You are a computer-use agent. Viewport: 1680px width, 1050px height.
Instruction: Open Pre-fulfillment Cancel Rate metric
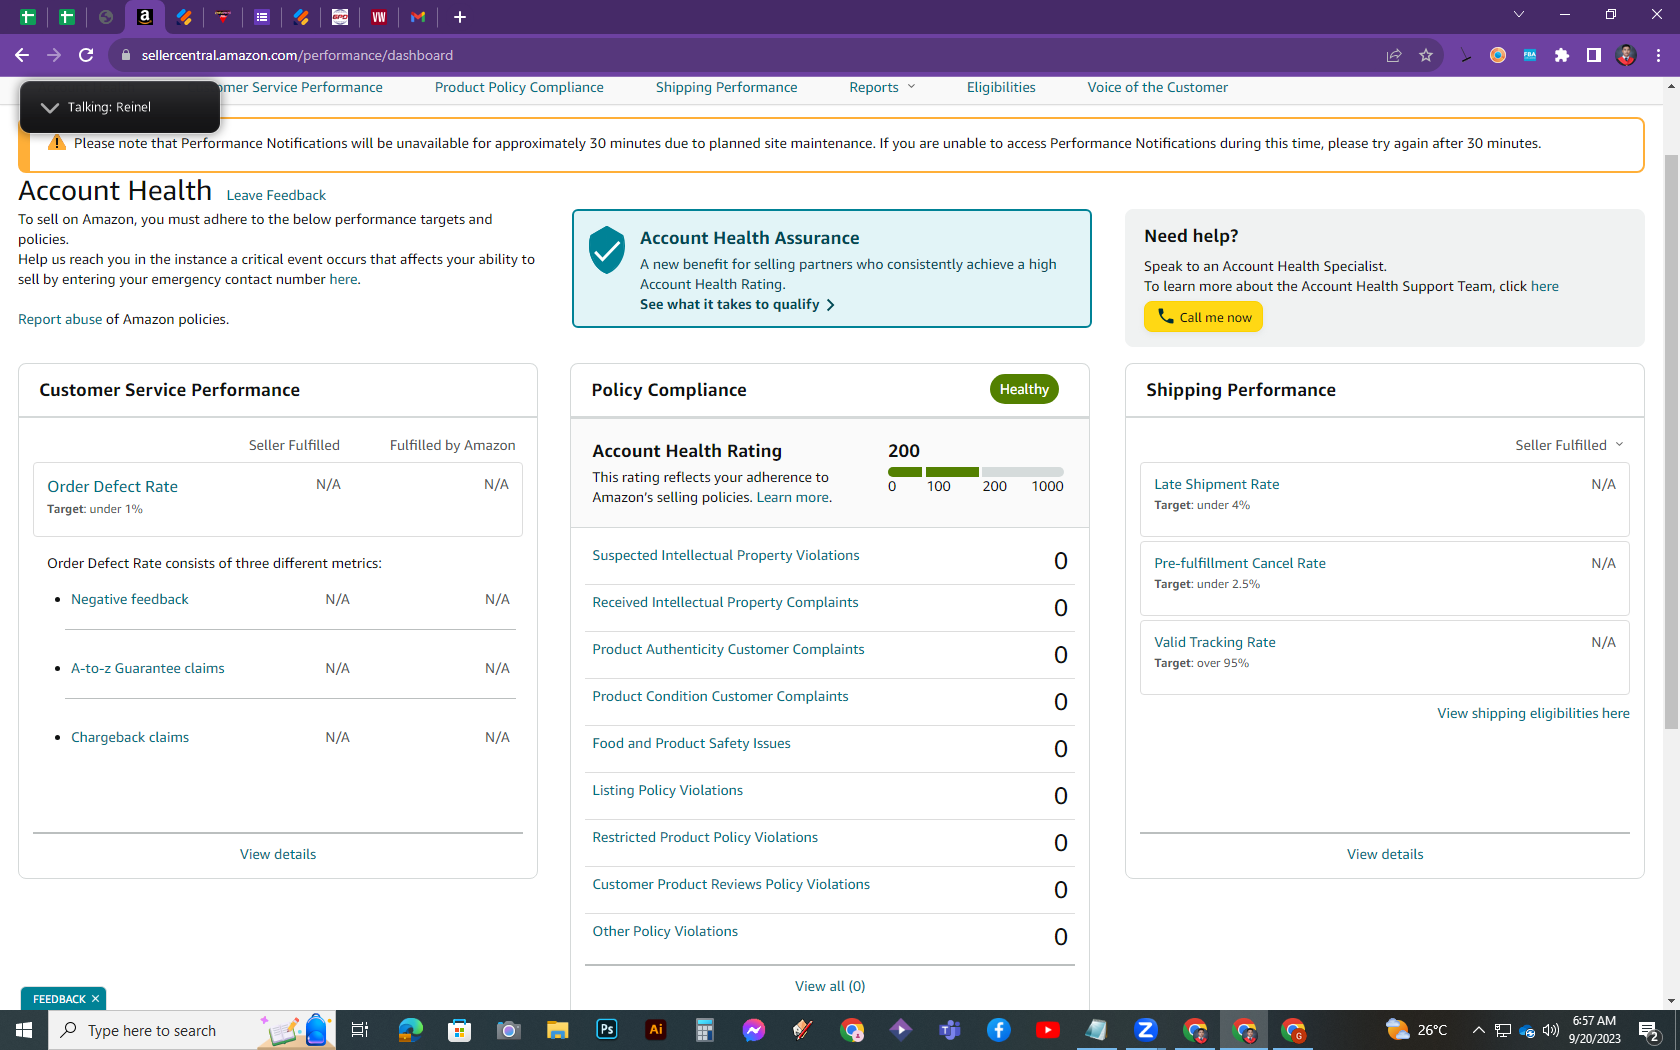click(1240, 563)
